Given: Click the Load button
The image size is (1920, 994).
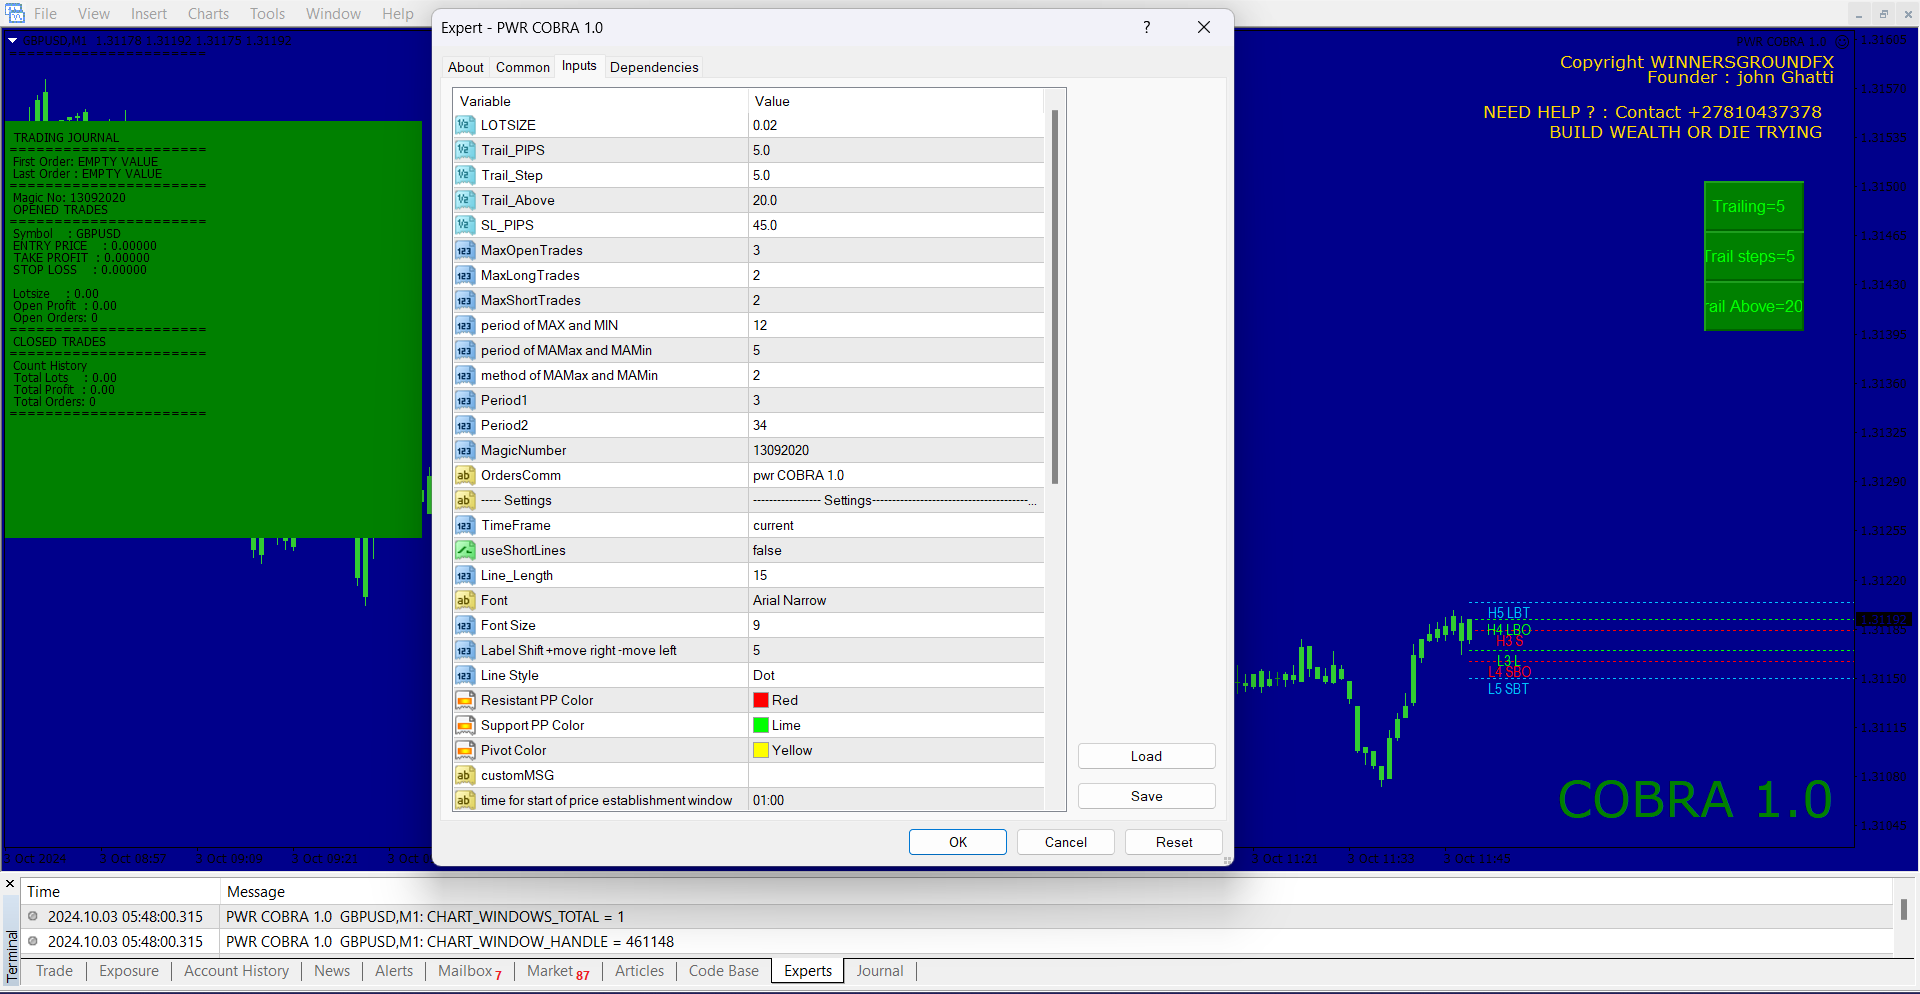Looking at the screenshot, I should point(1146,756).
